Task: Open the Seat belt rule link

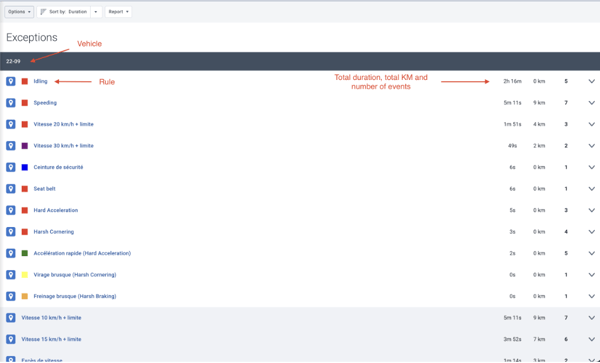Action: coord(44,189)
